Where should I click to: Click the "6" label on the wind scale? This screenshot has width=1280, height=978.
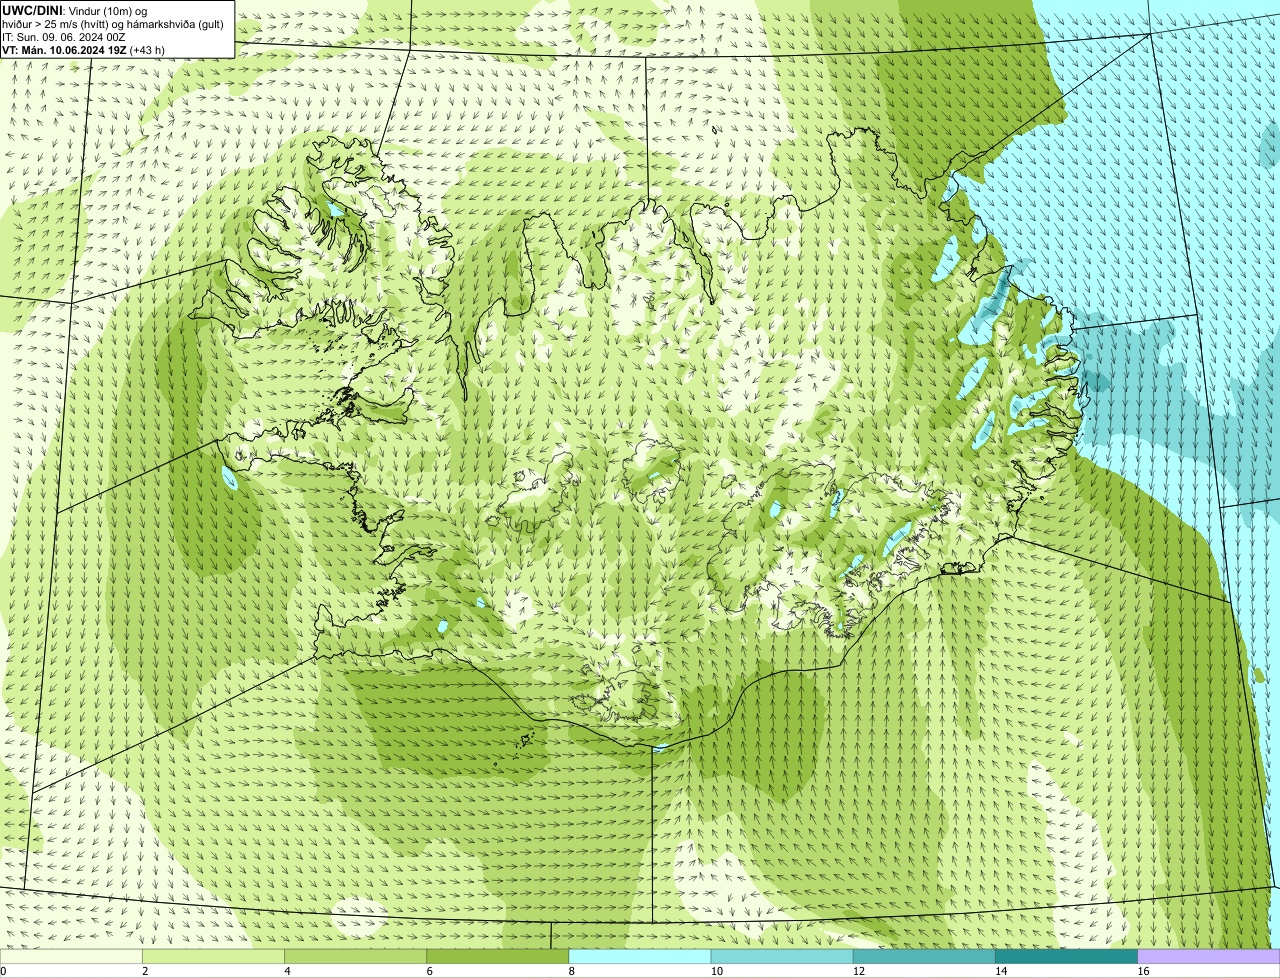tap(429, 971)
